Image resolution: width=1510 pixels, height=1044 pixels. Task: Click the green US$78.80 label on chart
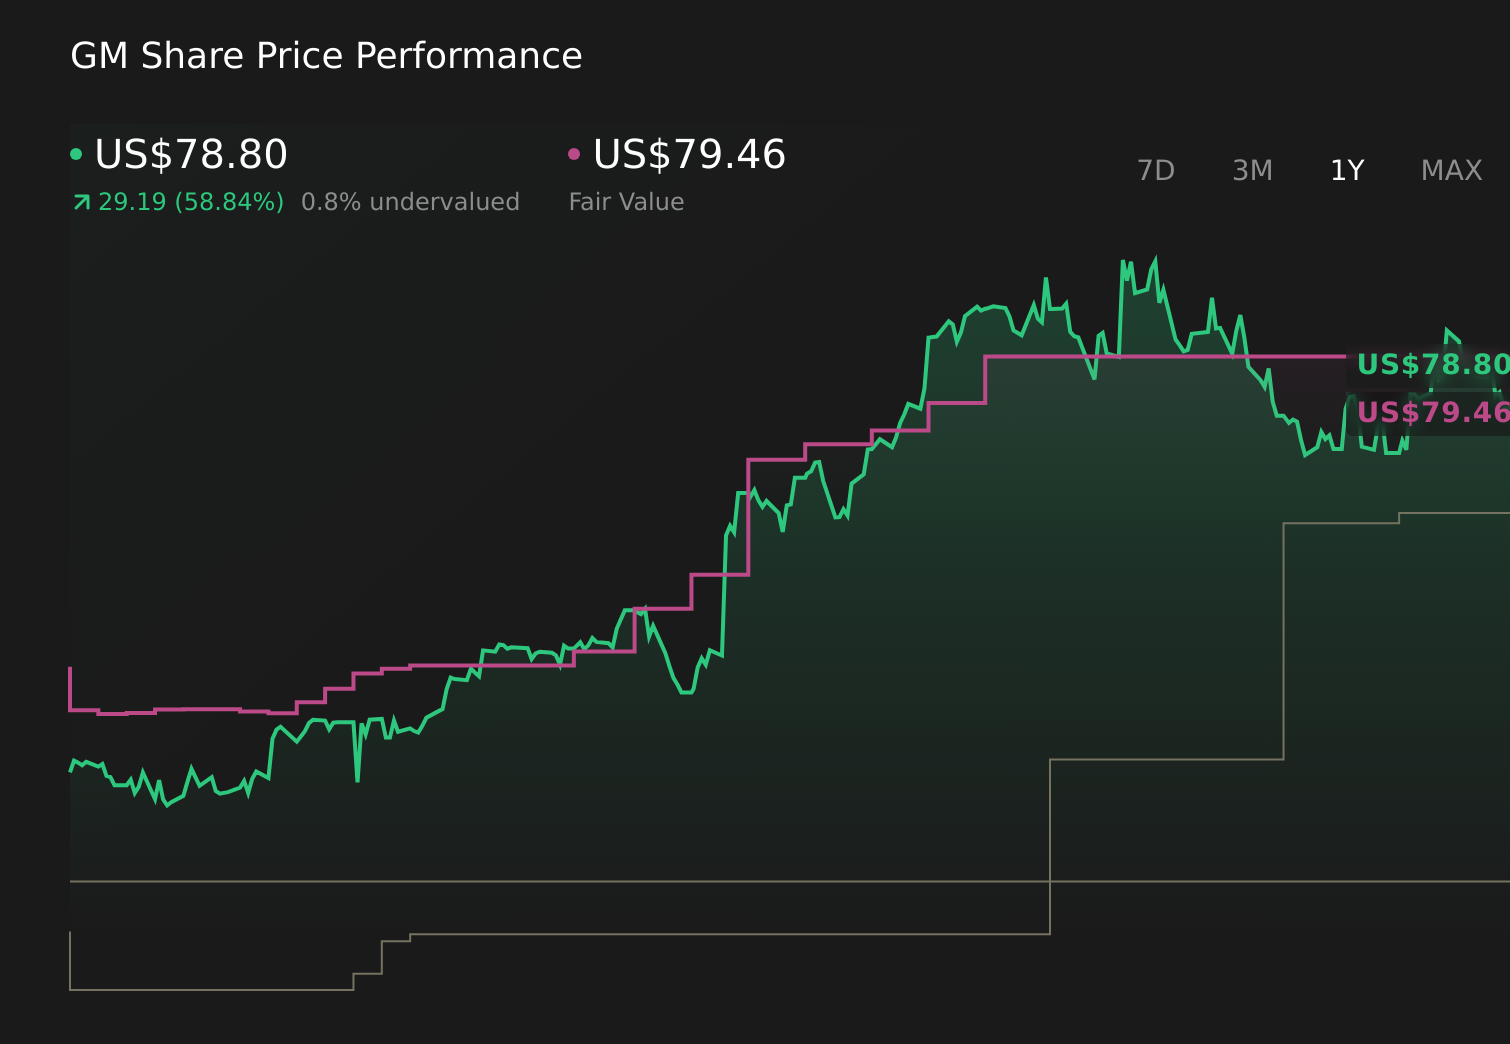click(1433, 365)
